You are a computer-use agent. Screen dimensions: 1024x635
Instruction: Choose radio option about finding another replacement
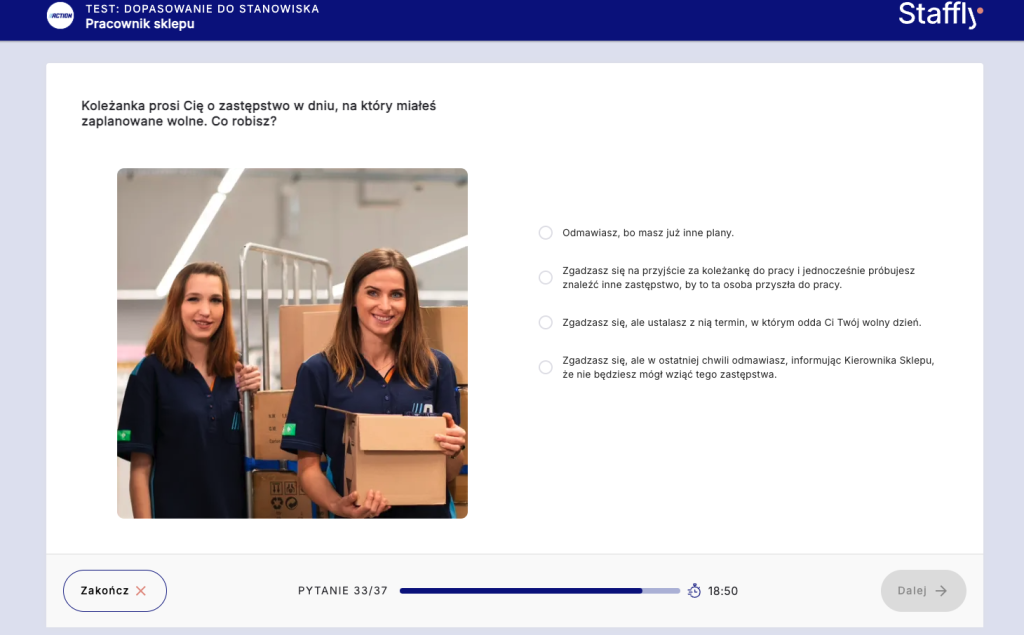click(545, 278)
